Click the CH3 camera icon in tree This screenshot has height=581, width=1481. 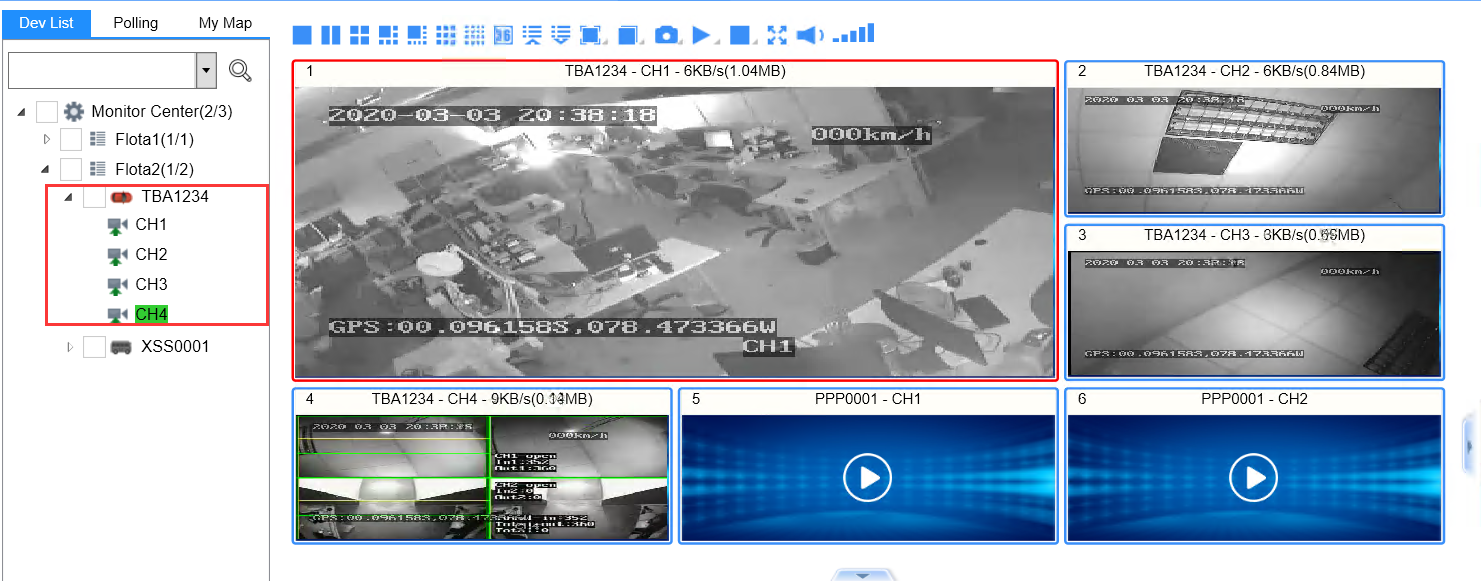pyautogui.click(x=118, y=285)
